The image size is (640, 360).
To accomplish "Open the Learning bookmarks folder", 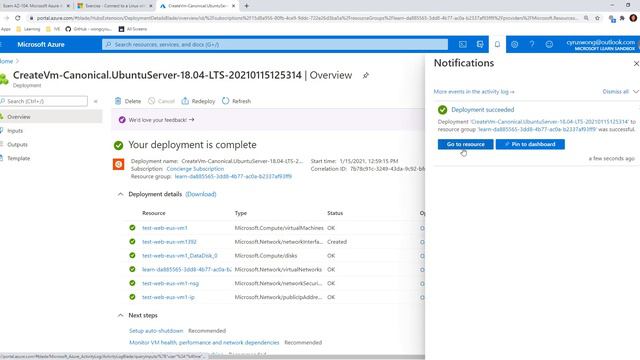I will click(28, 29).
